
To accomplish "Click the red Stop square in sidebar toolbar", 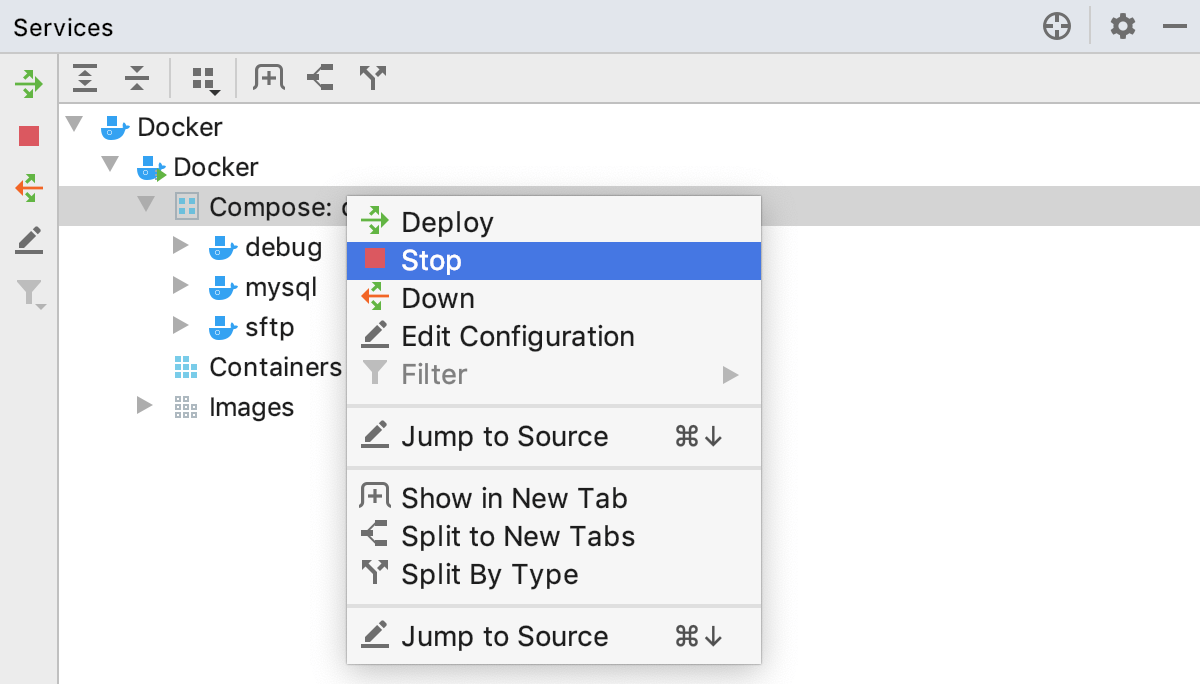I will 28,136.
